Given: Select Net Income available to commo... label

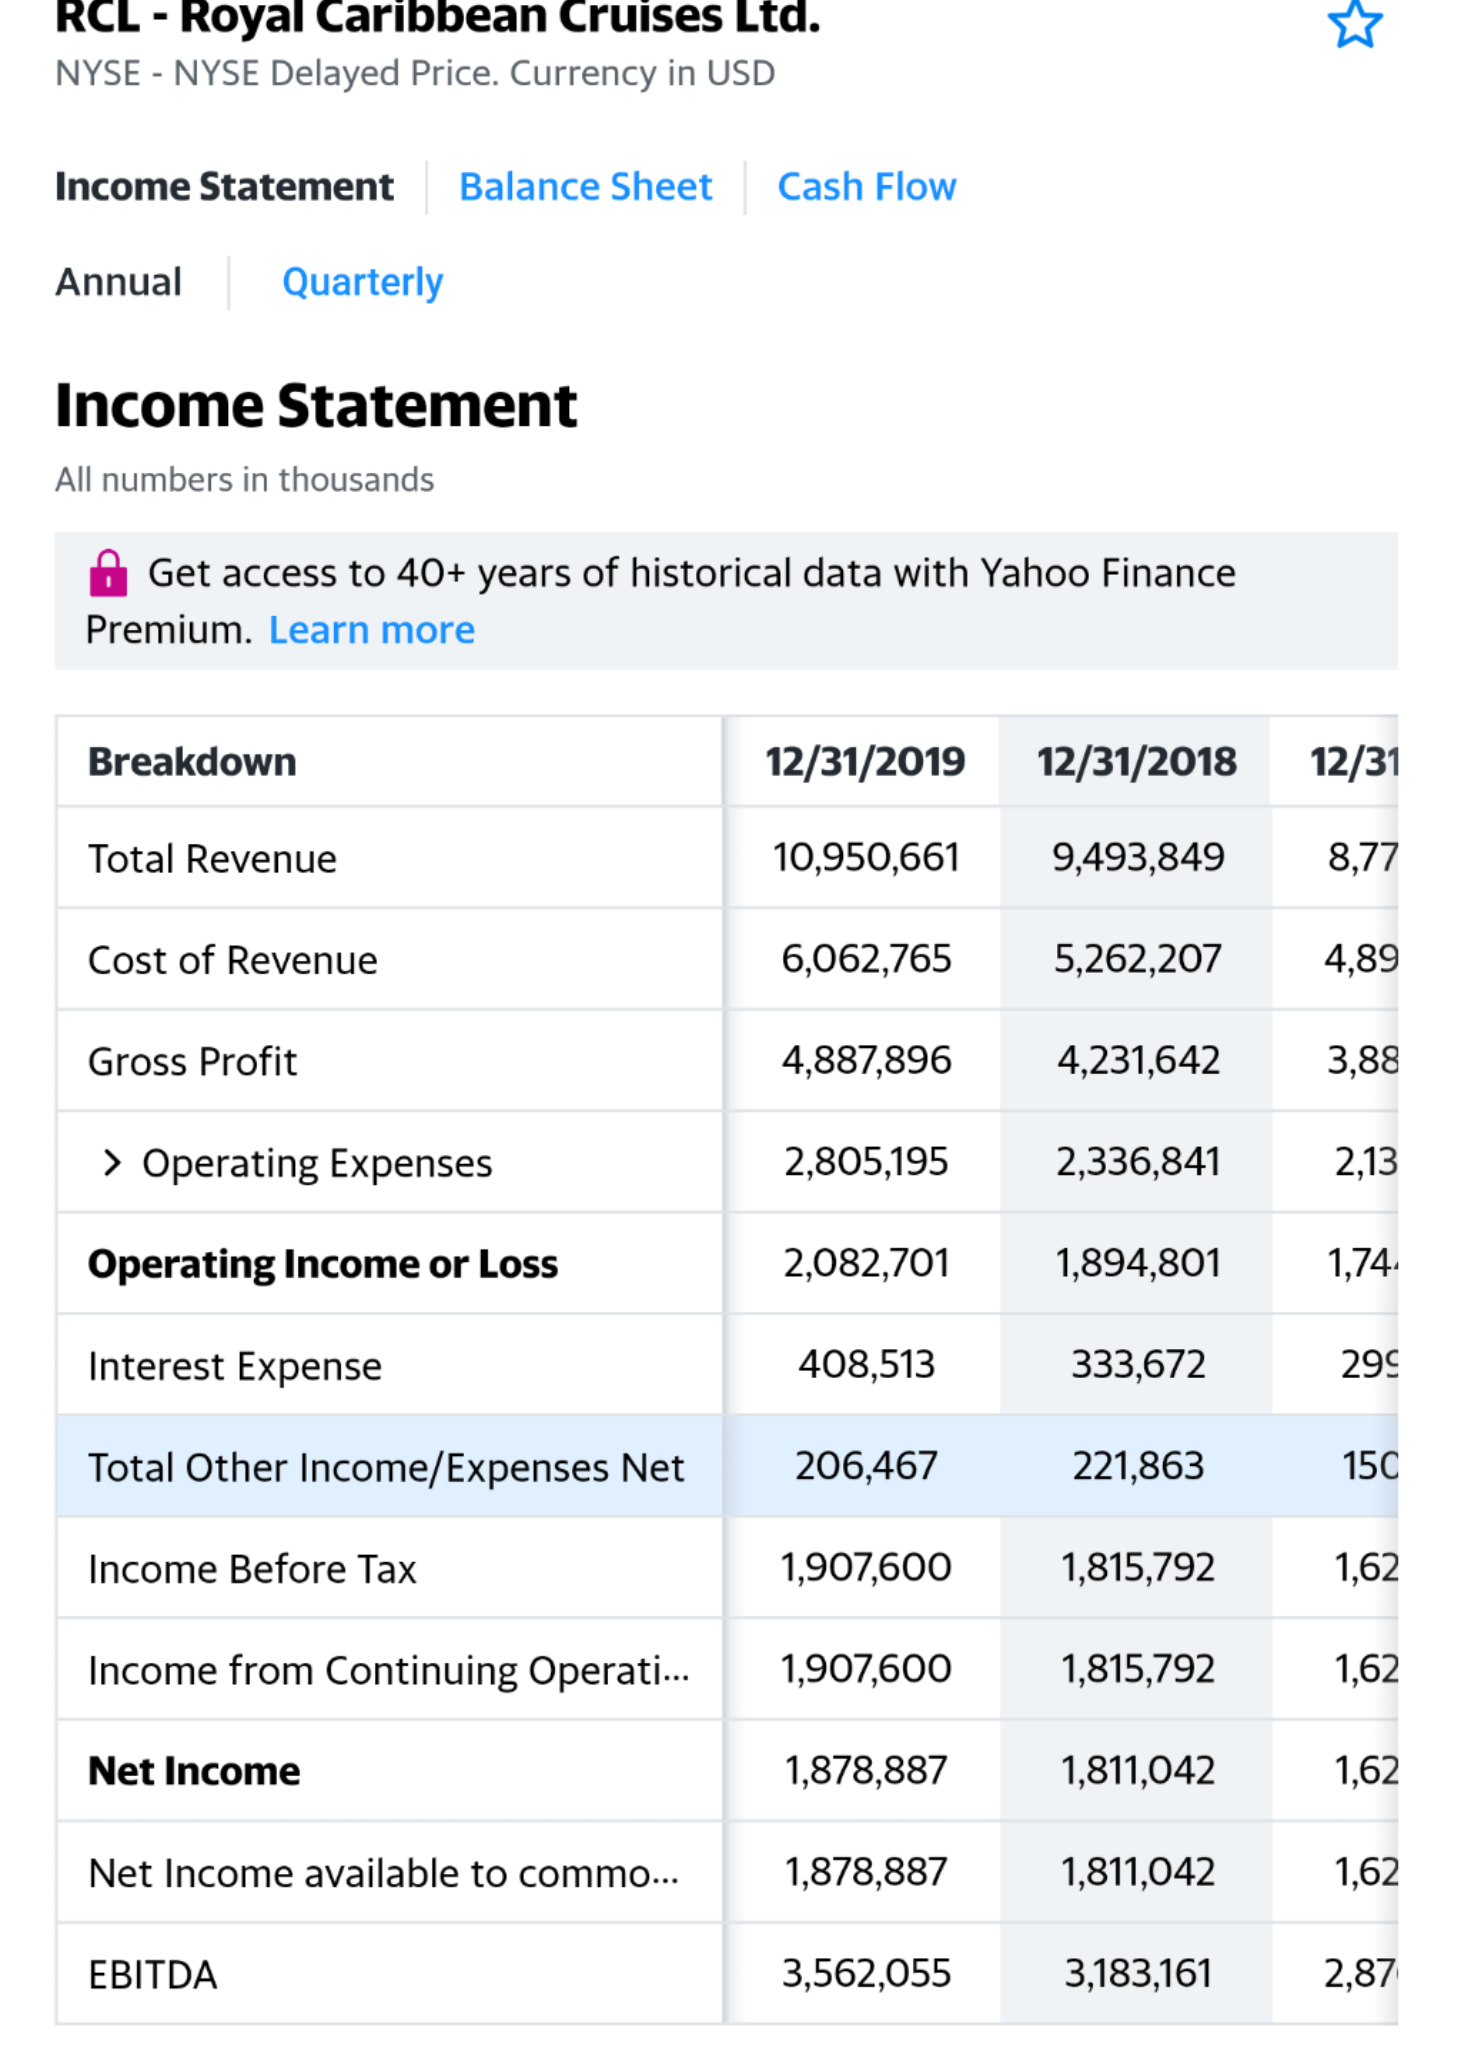Looking at the screenshot, I should [384, 1873].
